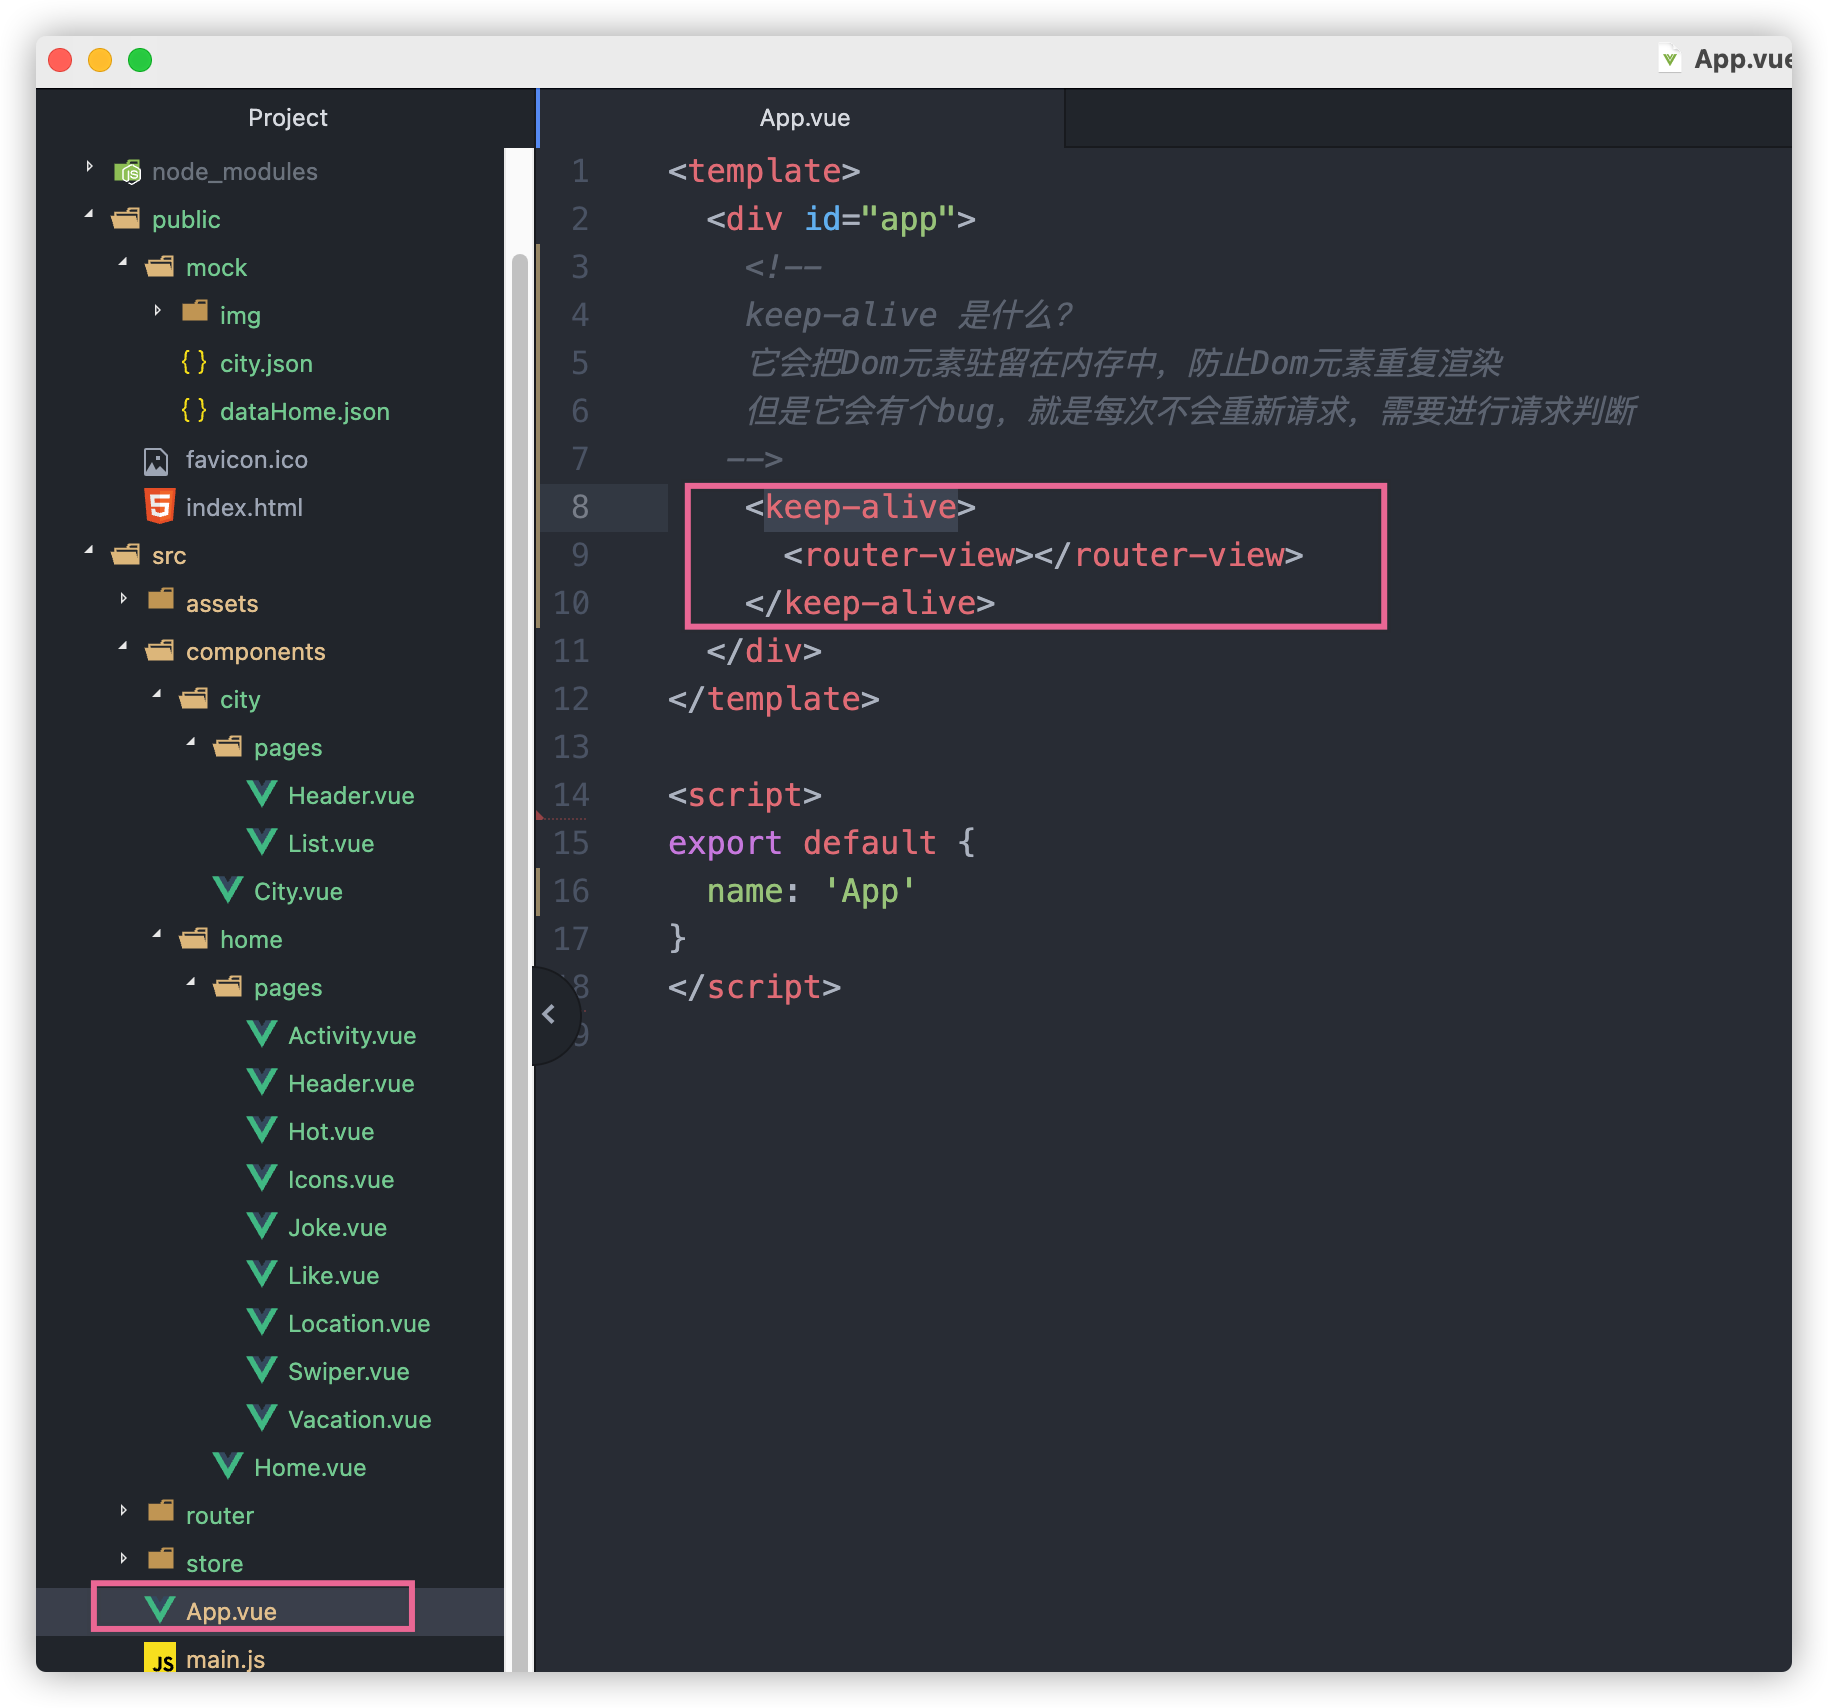
Task: Switch to the App.vue editor tab
Action: click(803, 118)
